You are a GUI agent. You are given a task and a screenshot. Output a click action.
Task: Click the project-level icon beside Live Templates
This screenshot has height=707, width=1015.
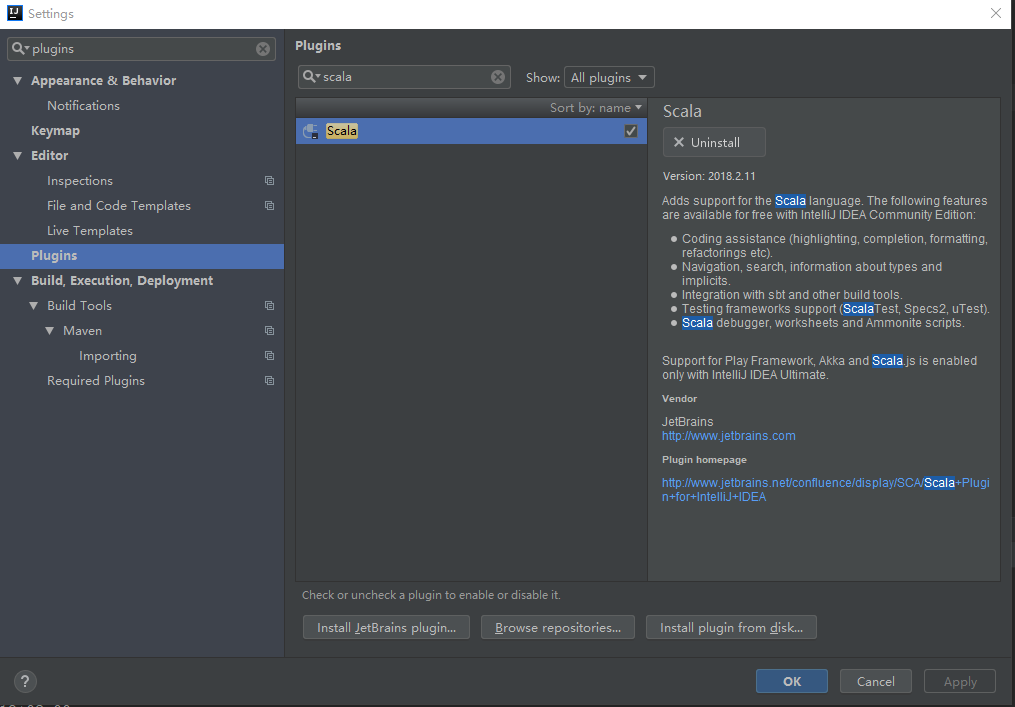click(x=269, y=231)
